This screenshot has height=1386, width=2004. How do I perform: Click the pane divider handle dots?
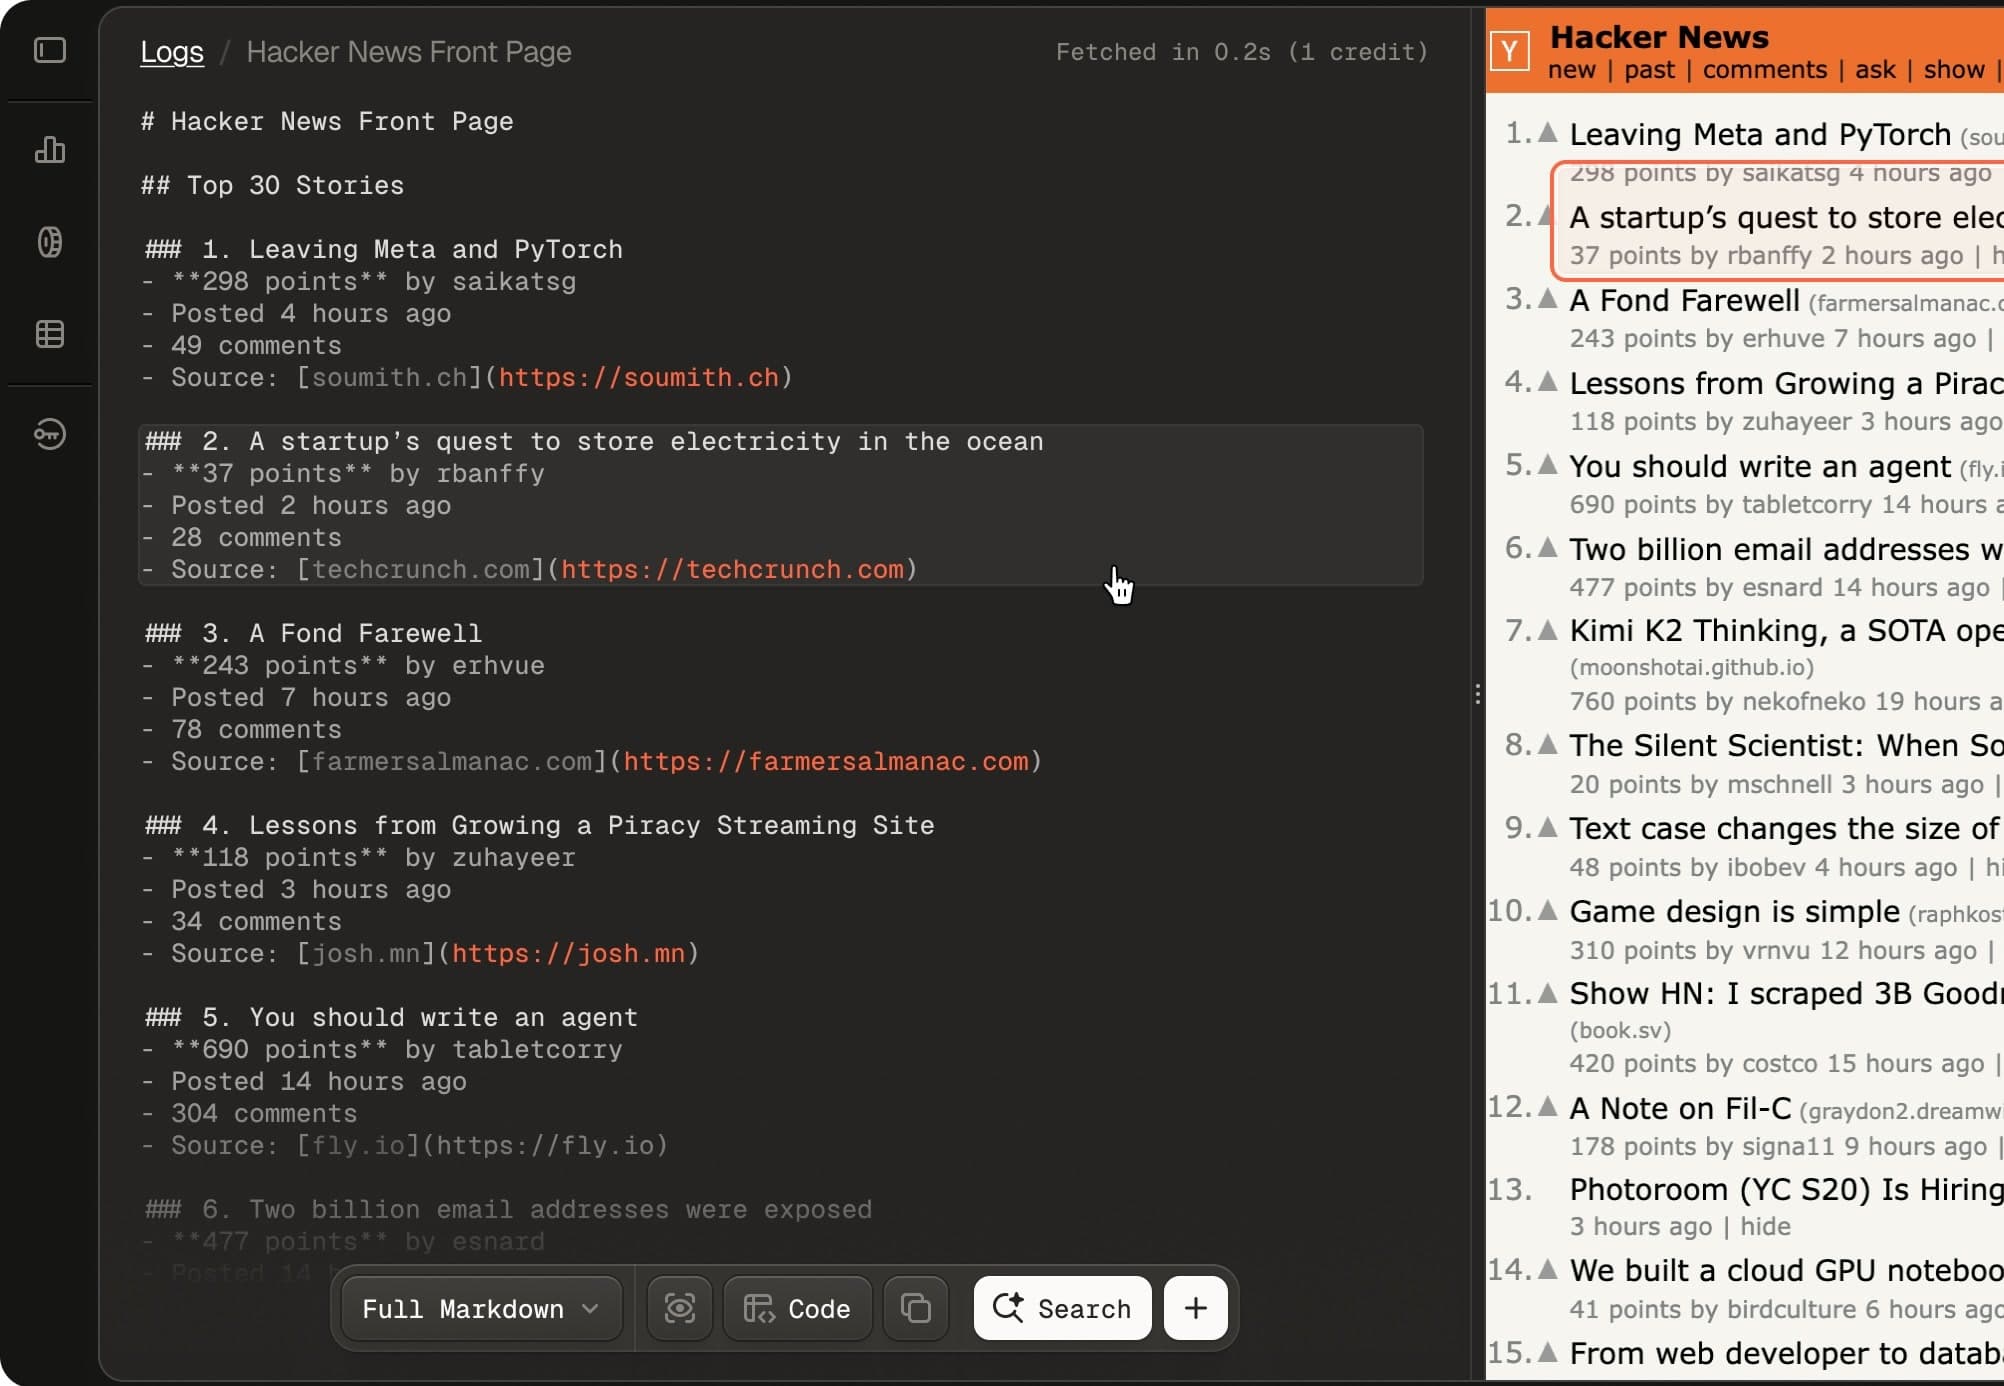[1478, 694]
